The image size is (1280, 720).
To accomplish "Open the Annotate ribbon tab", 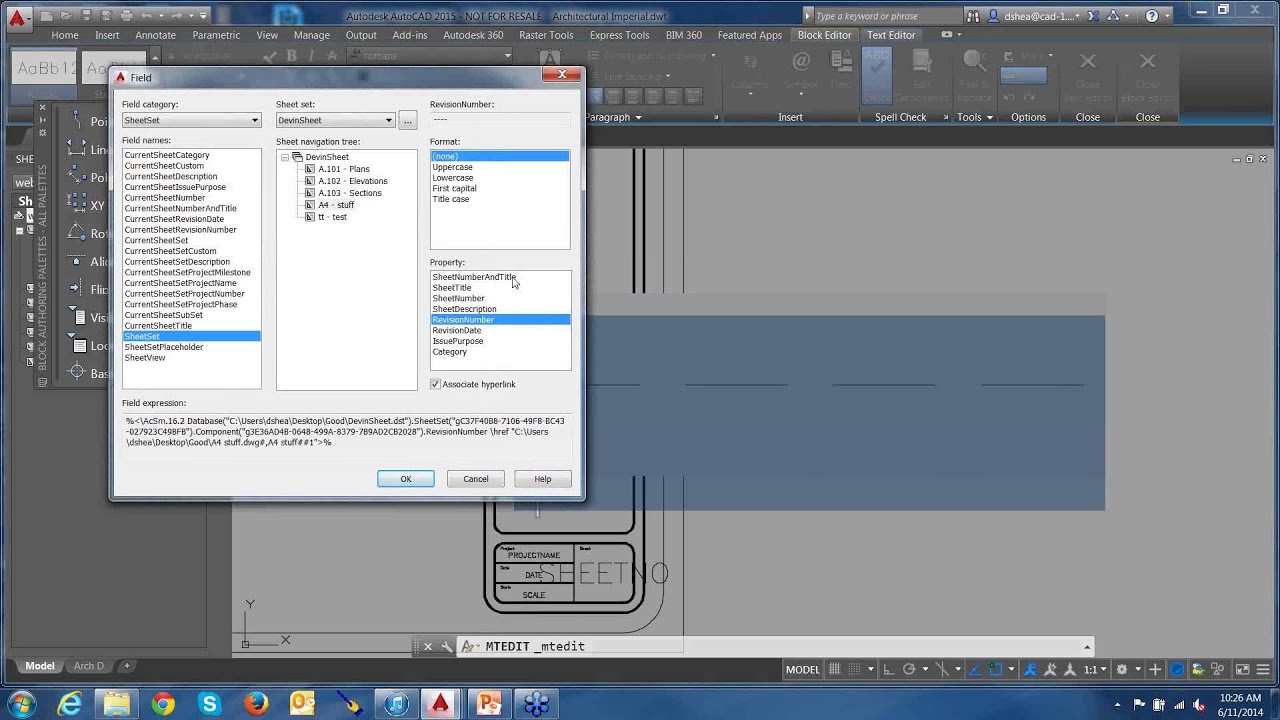I will click(x=156, y=35).
